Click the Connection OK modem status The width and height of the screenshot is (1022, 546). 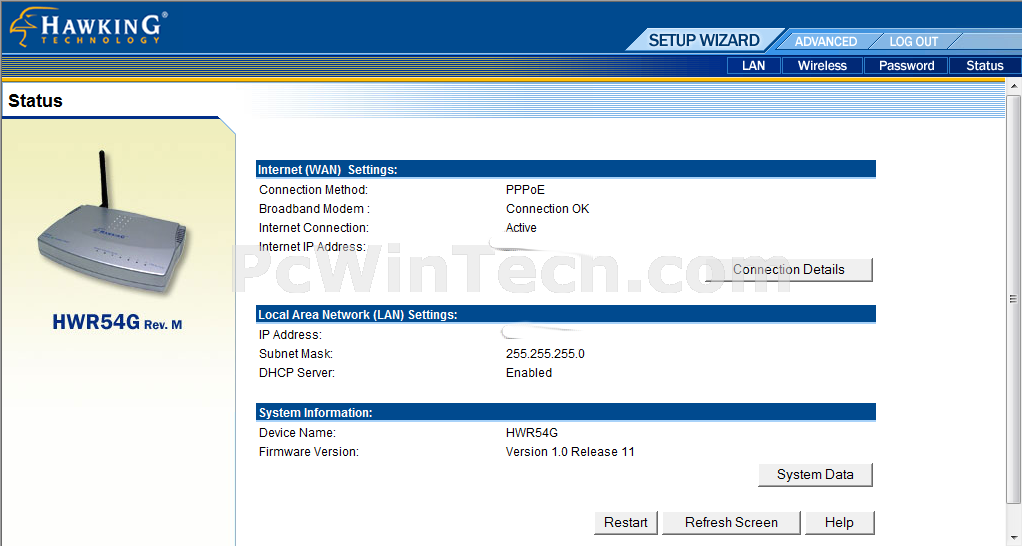548,208
